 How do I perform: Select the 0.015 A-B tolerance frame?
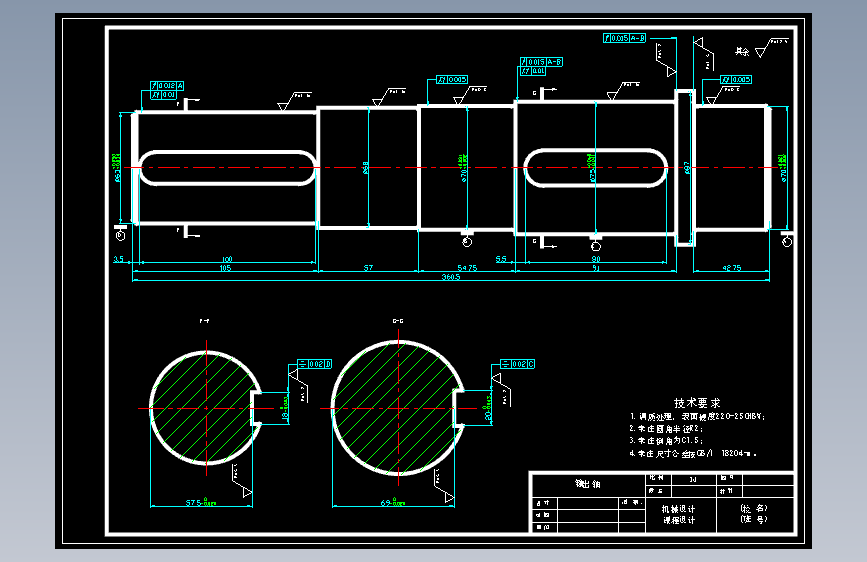tap(541, 62)
